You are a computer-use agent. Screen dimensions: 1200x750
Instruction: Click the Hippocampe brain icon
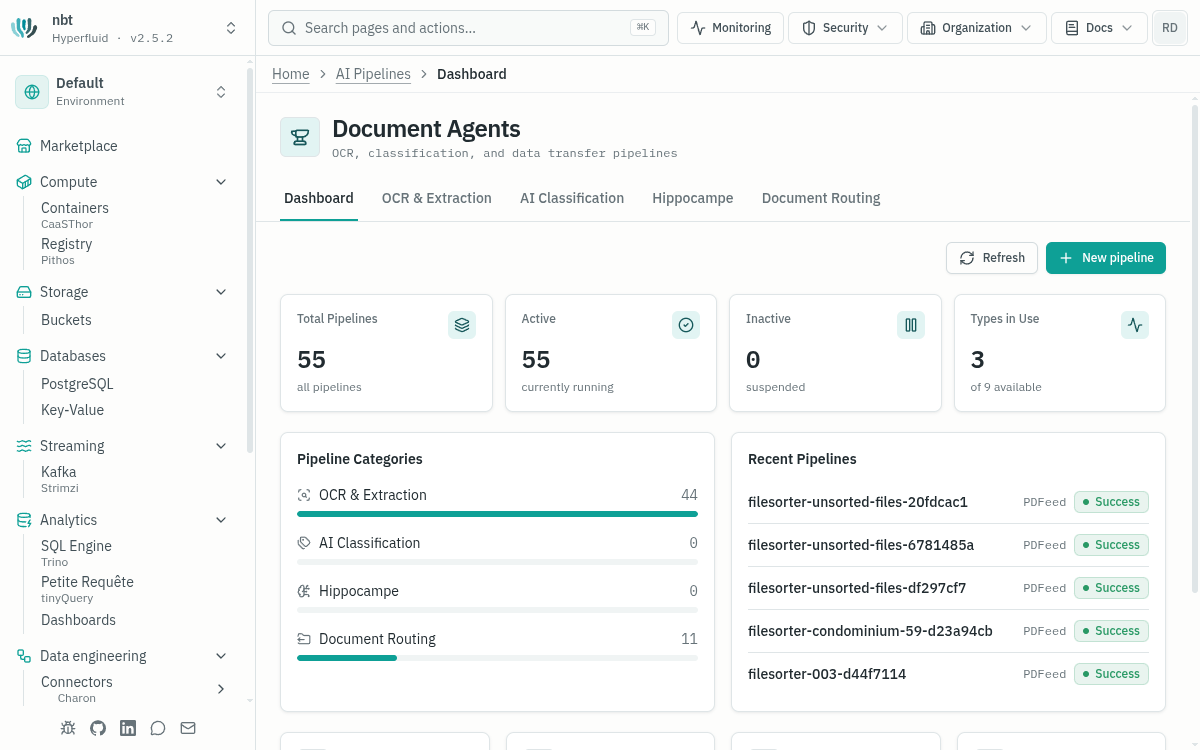coord(304,591)
